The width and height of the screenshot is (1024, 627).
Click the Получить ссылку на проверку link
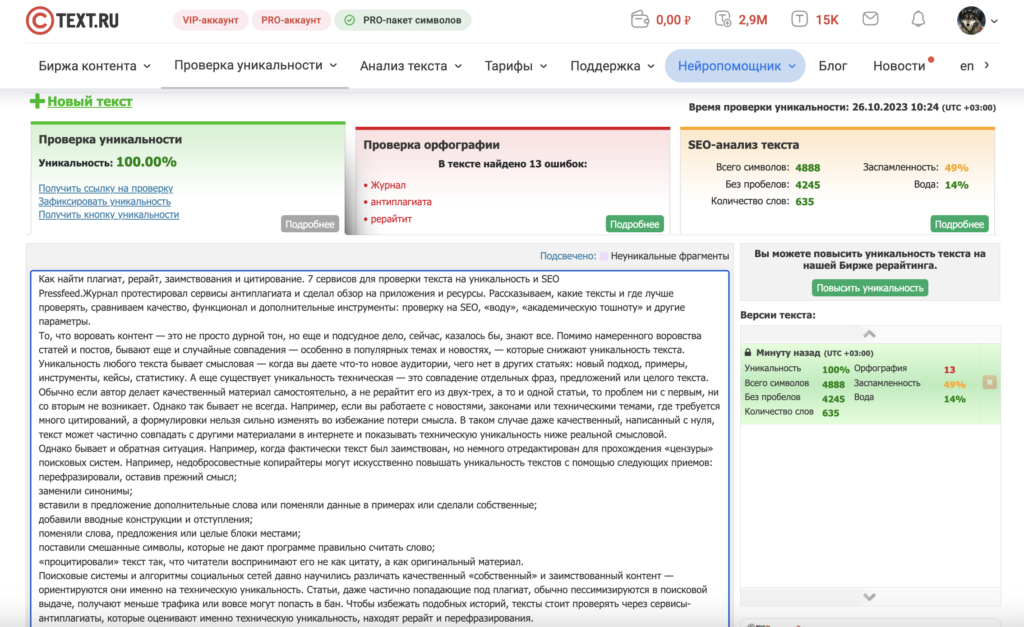[x=105, y=188]
